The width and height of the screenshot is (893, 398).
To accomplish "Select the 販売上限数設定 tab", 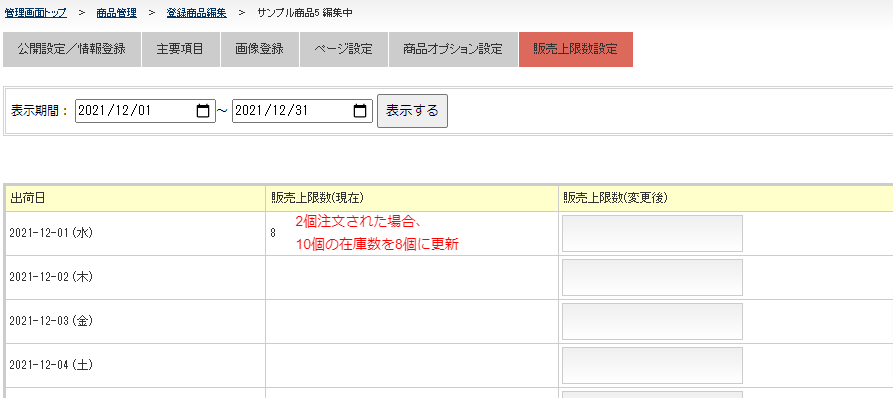I will coord(576,50).
